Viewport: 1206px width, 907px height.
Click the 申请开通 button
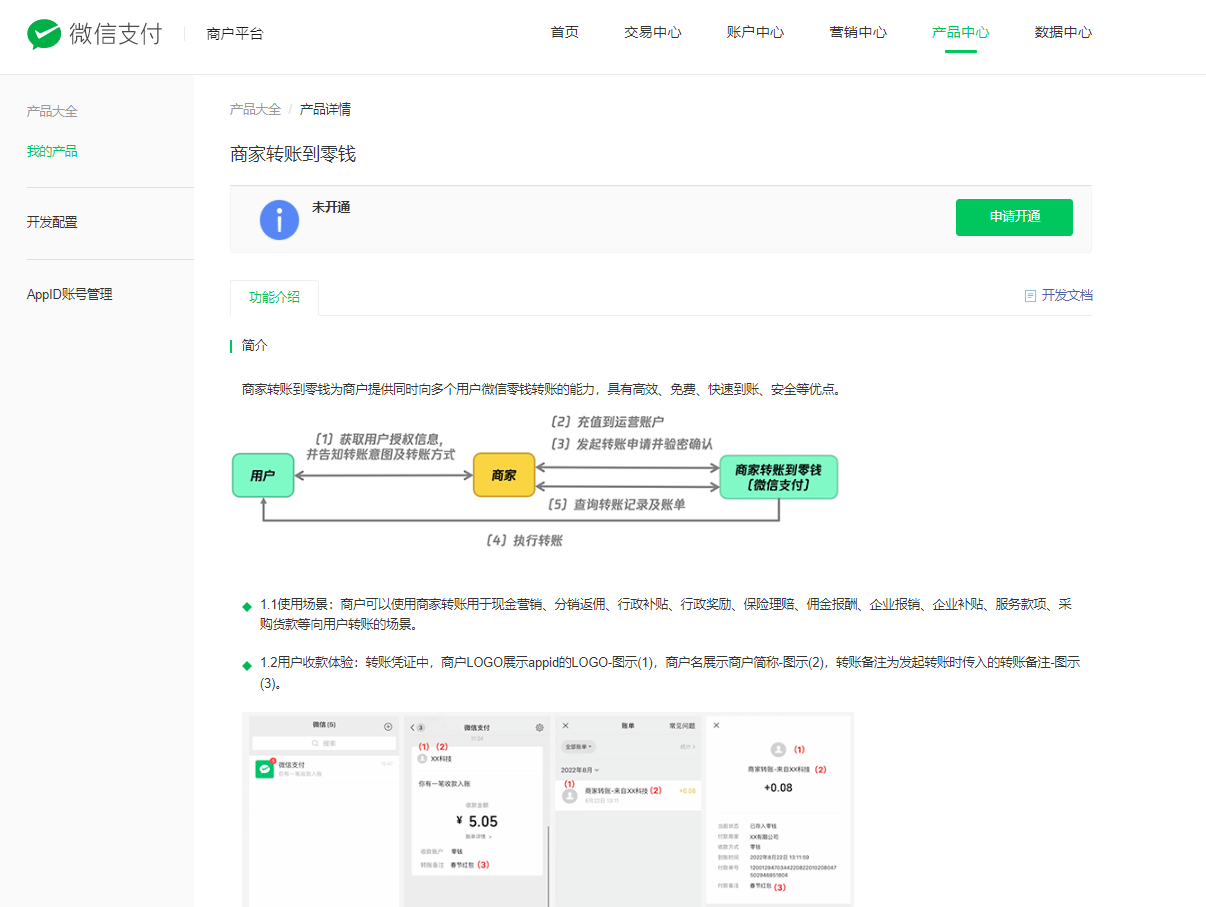(1013, 217)
